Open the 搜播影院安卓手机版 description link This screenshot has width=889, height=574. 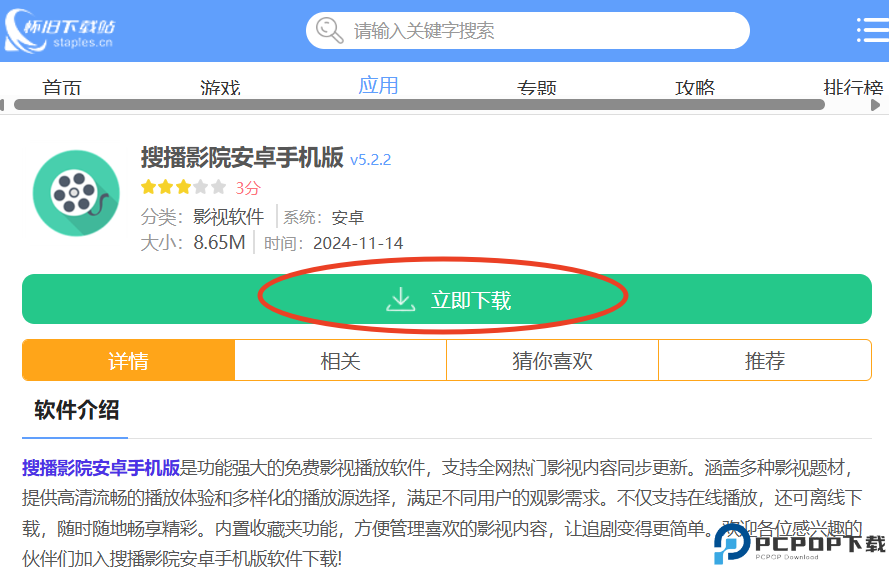click(x=101, y=468)
